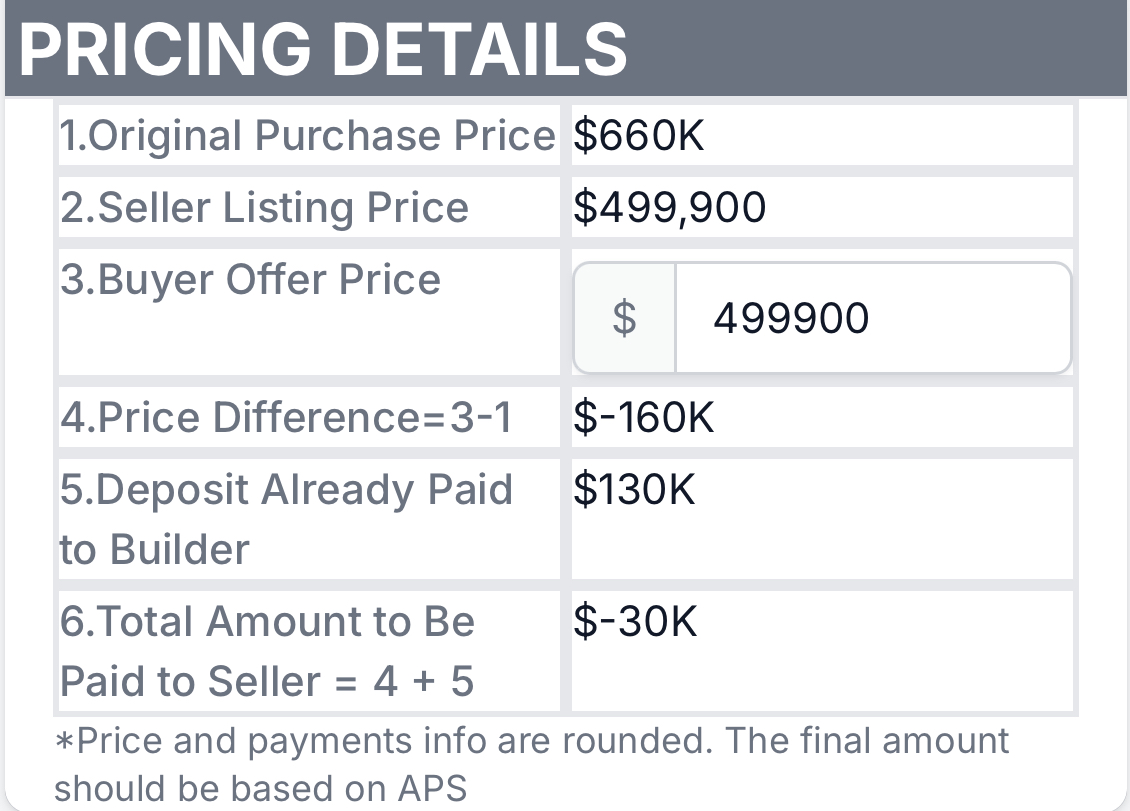Viewport: 1130px width, 811px height.
Task: Click the 'to Builder' text line
Action: tap(154, 549)
